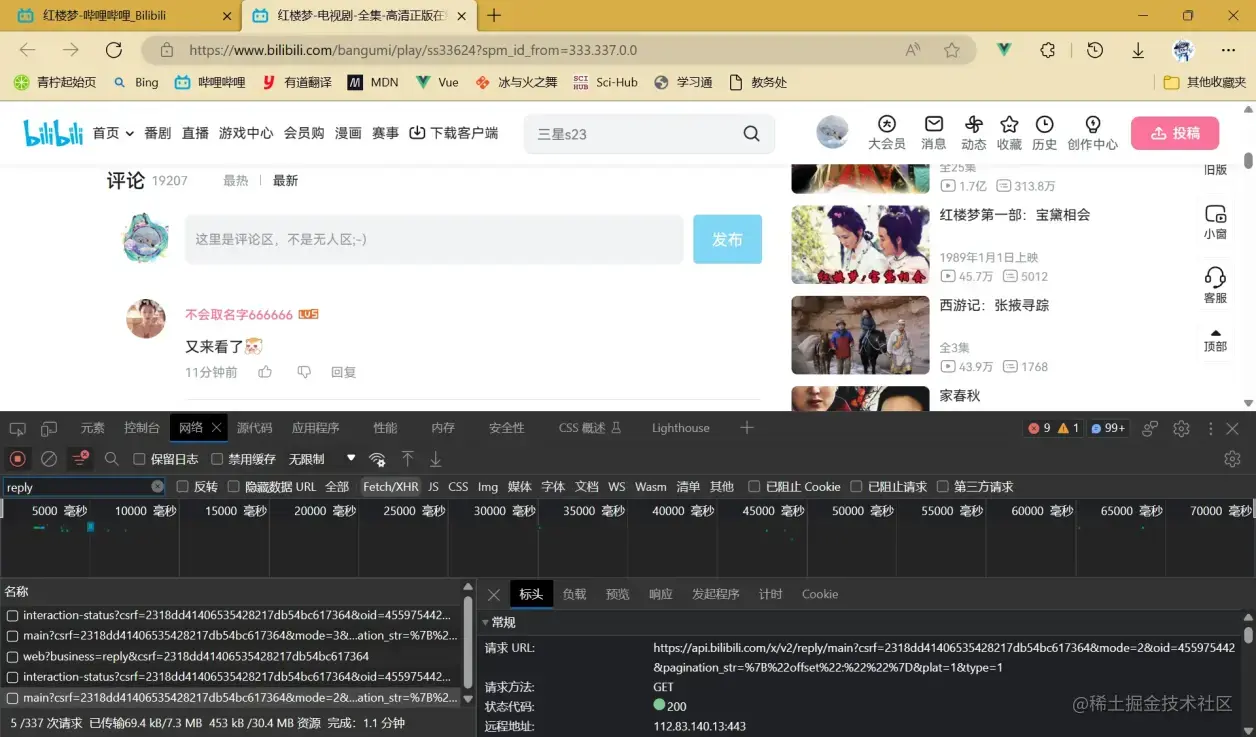This screenshot has width=1256, height=737.
Task: Toggle the network filter funnel icon
Action: point(80,459)
